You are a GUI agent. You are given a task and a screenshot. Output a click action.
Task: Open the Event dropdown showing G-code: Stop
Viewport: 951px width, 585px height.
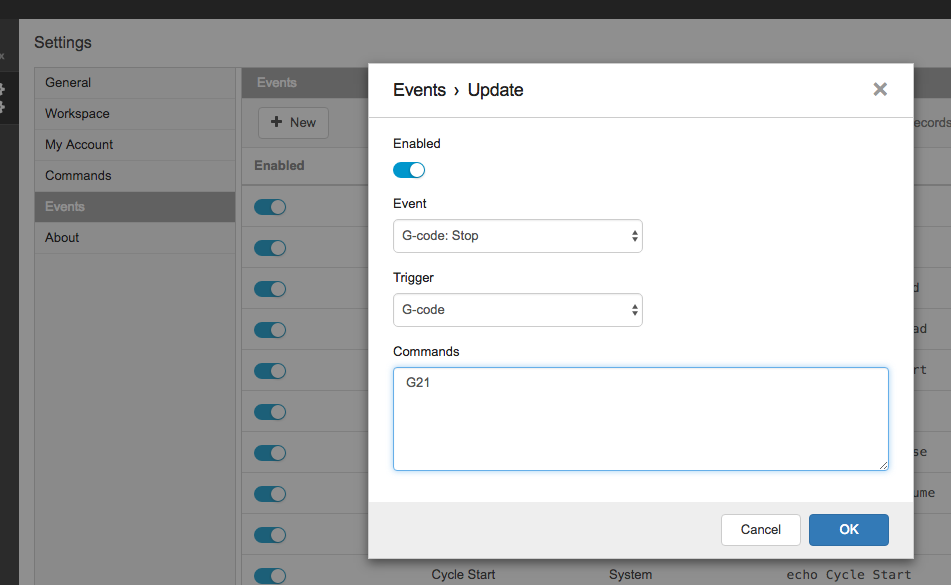[517, 236]
